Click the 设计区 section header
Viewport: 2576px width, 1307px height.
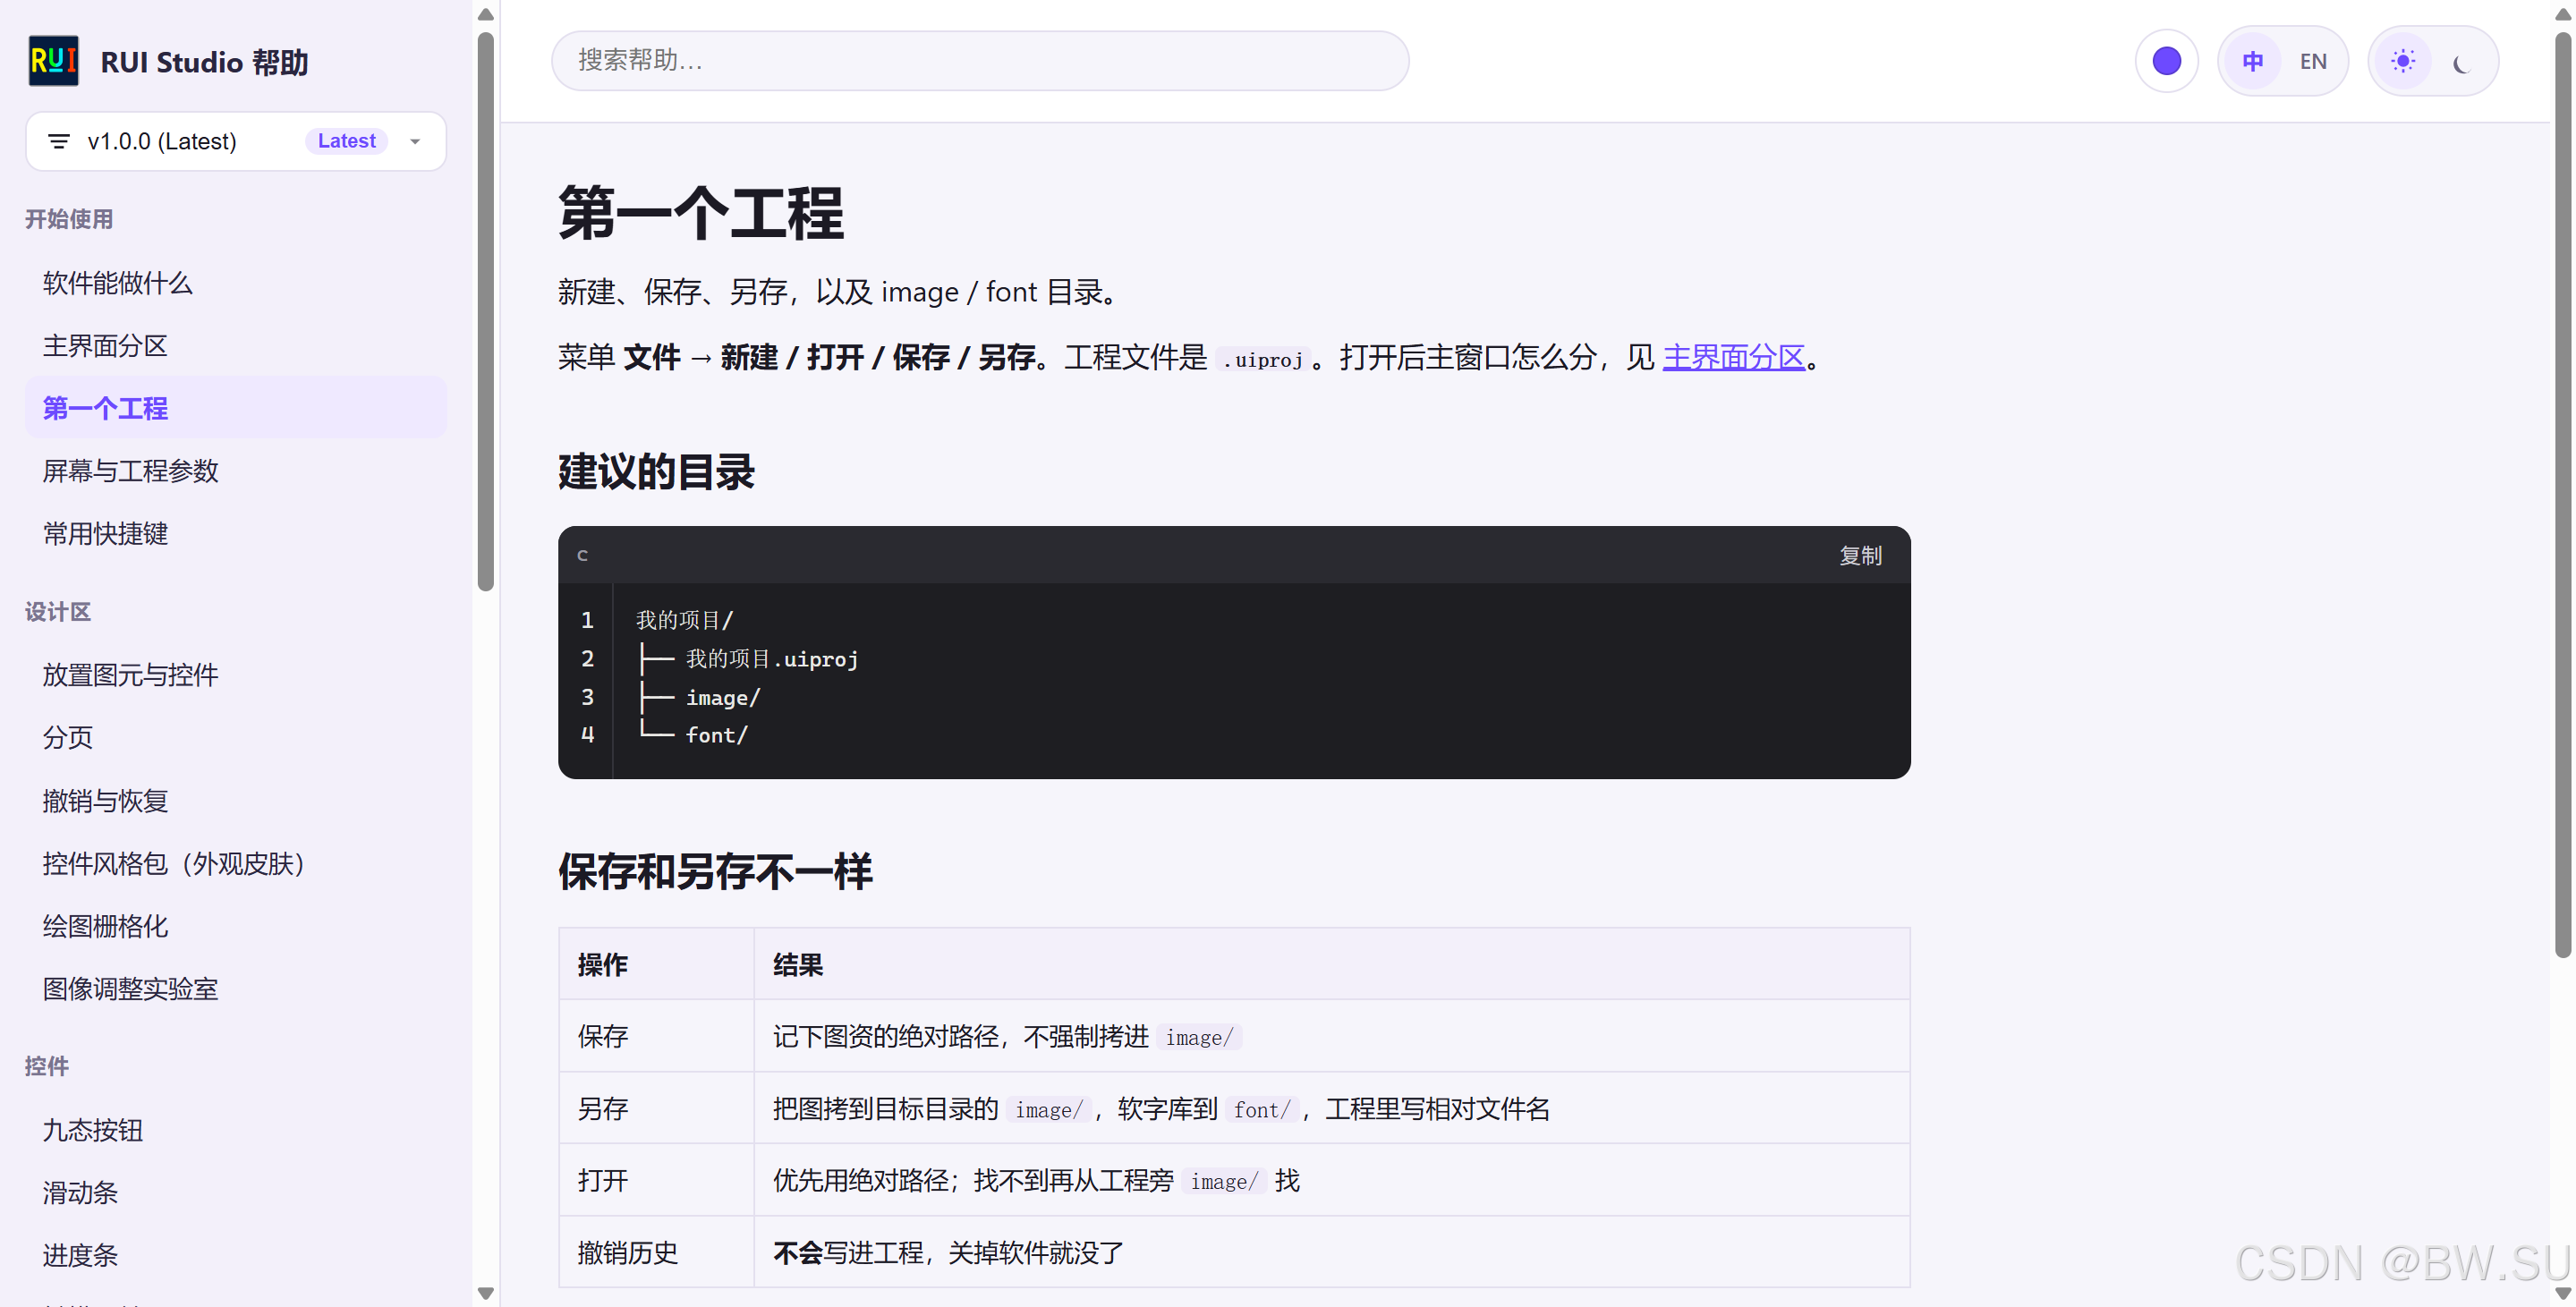tap(57, 612)
